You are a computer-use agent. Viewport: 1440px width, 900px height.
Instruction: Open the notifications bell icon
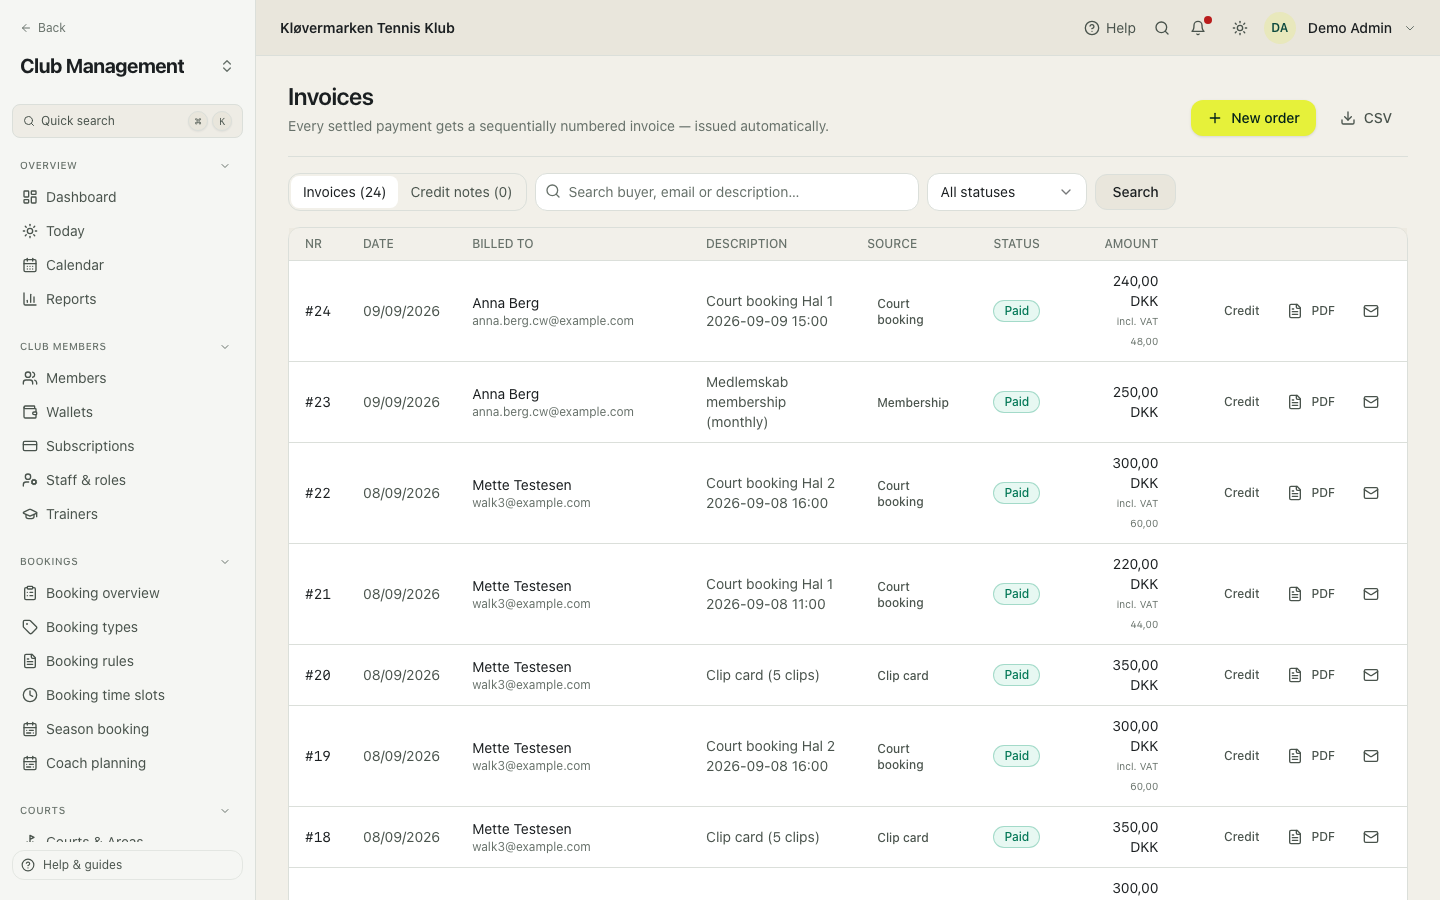click(x=1198, y=28)
